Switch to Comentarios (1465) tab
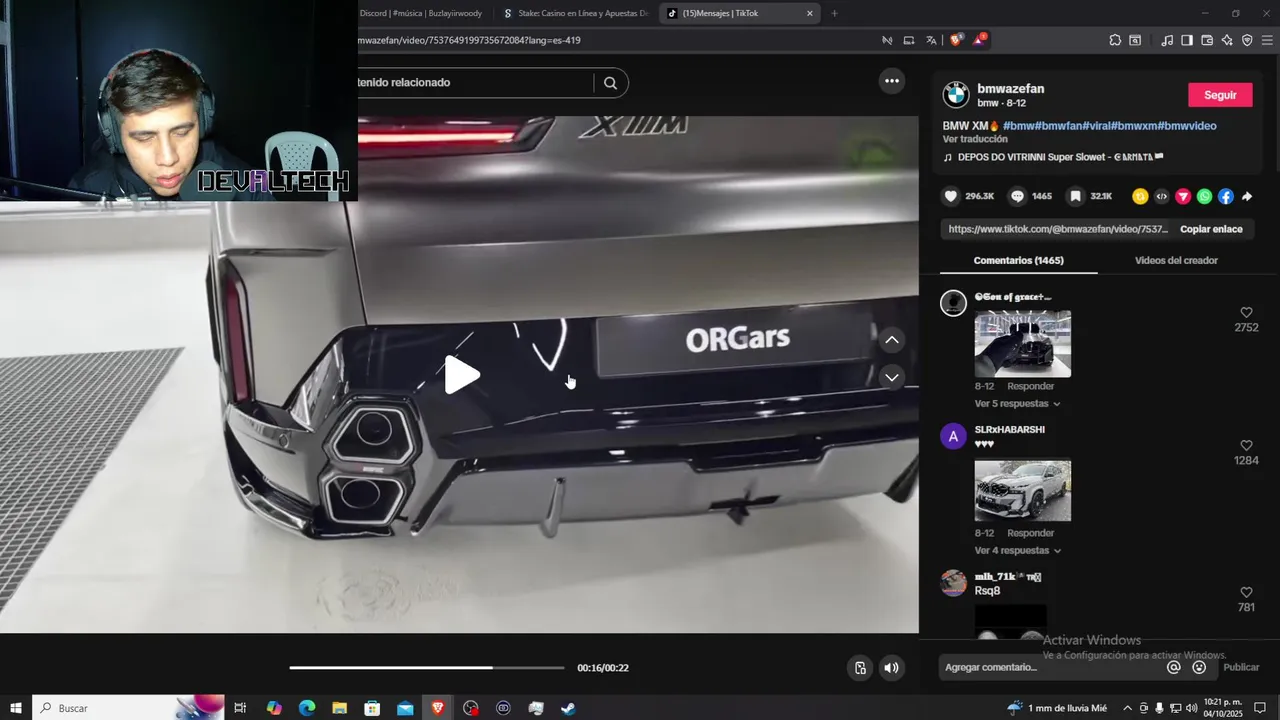 (1018, 260)
